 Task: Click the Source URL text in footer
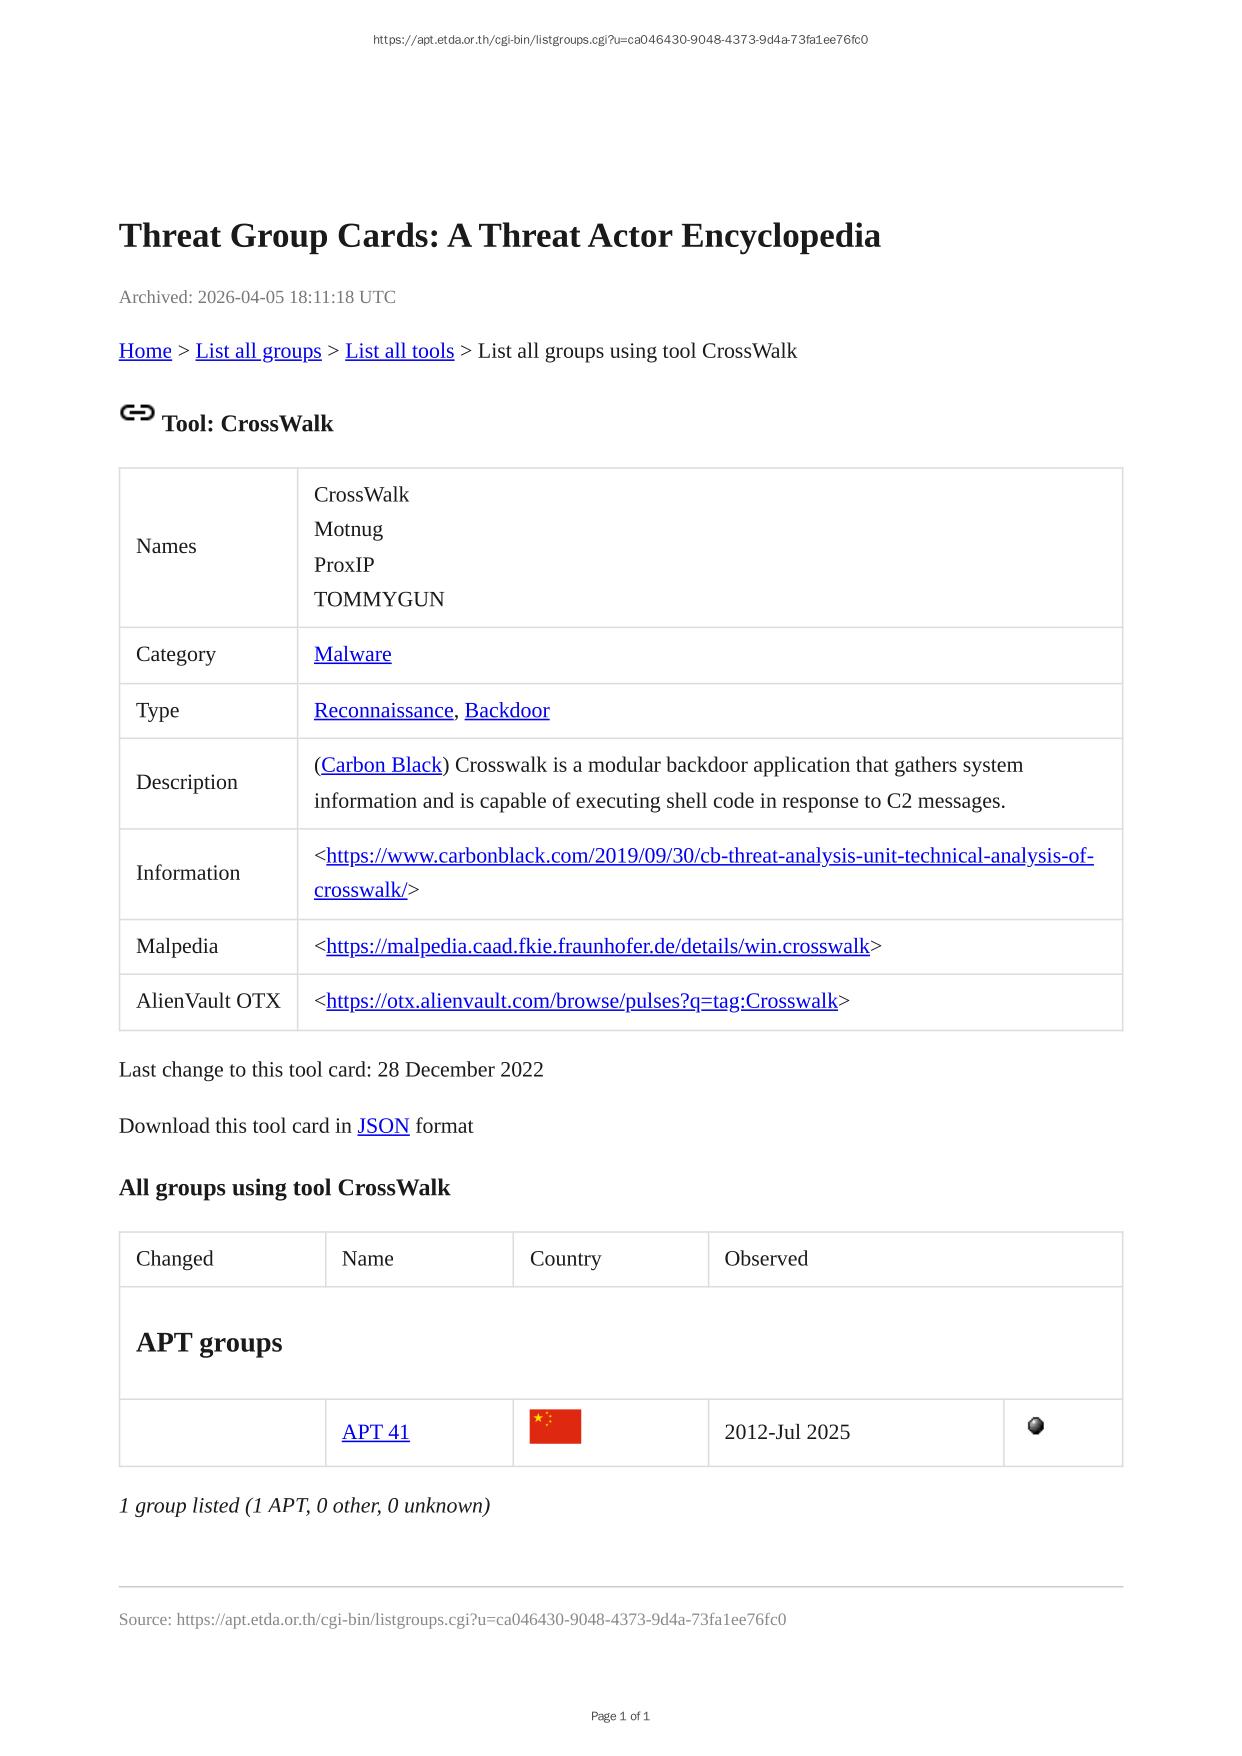click(x=452, y=1619)
